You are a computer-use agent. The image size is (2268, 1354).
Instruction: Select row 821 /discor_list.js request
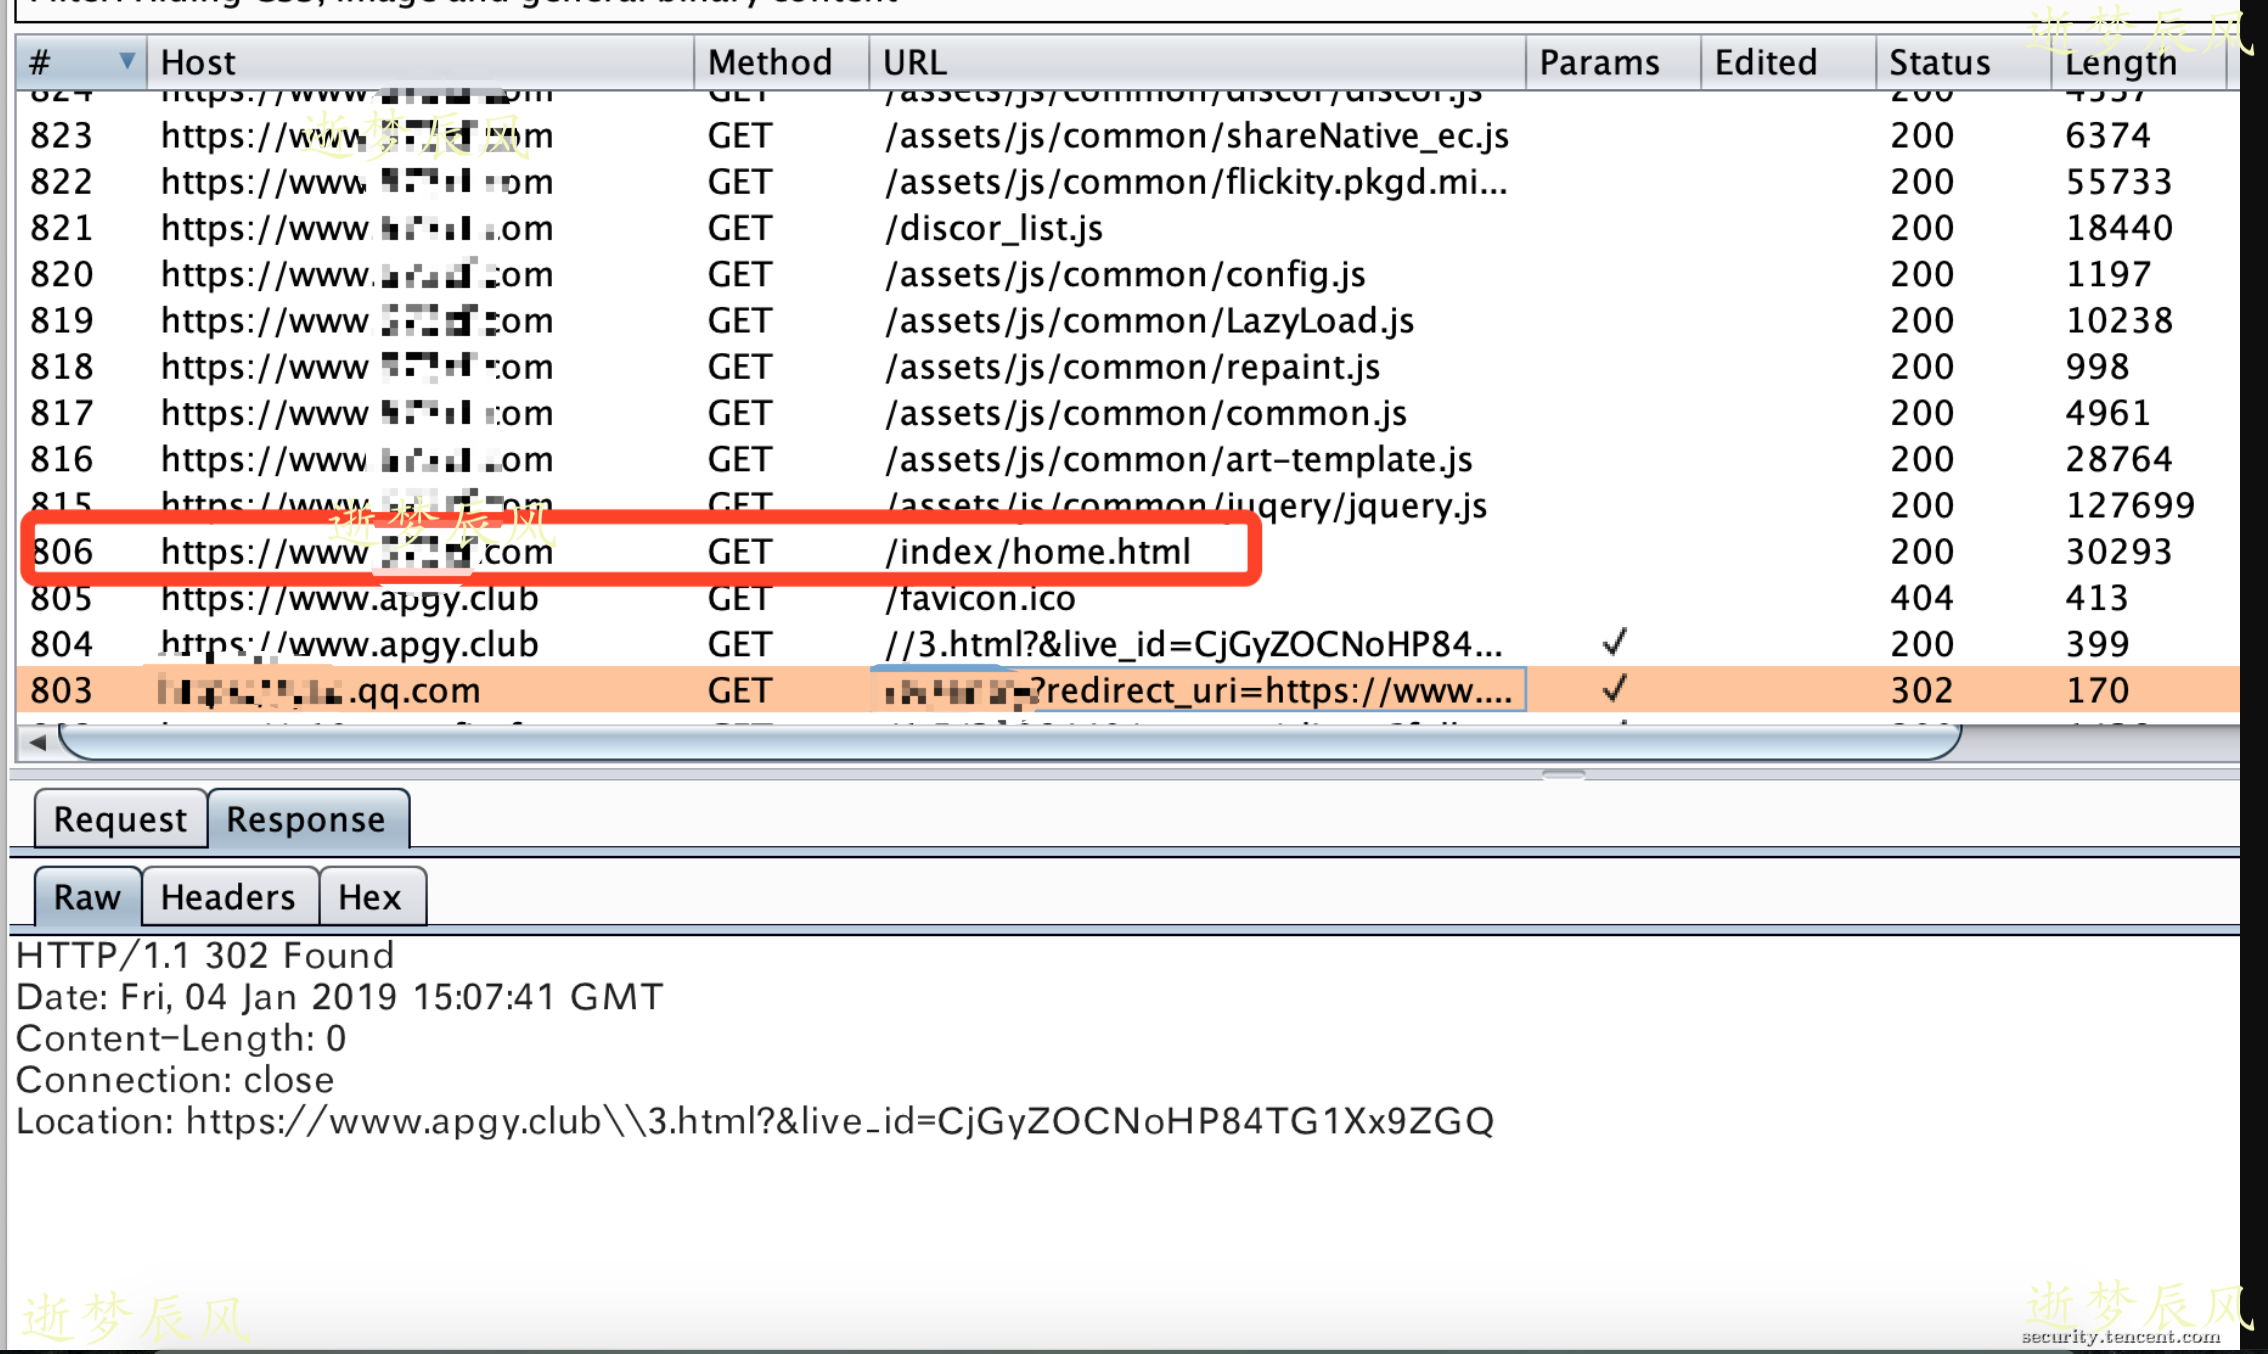click(x=993, y=228)
